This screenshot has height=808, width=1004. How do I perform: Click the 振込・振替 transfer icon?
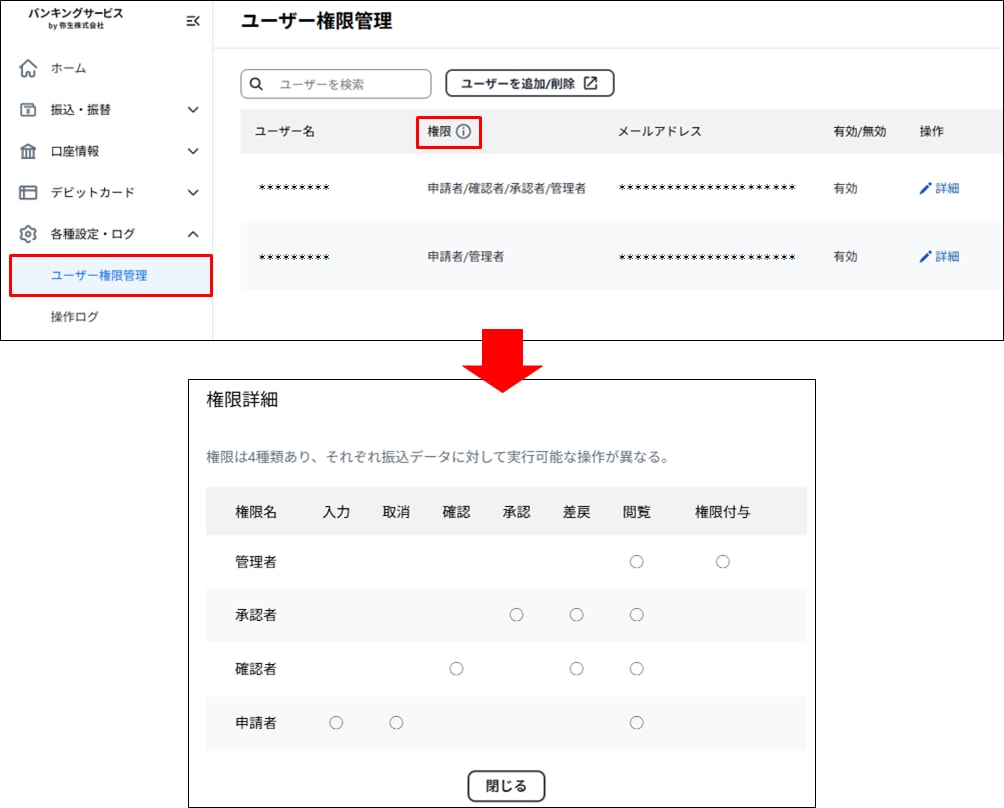point(28,110)
